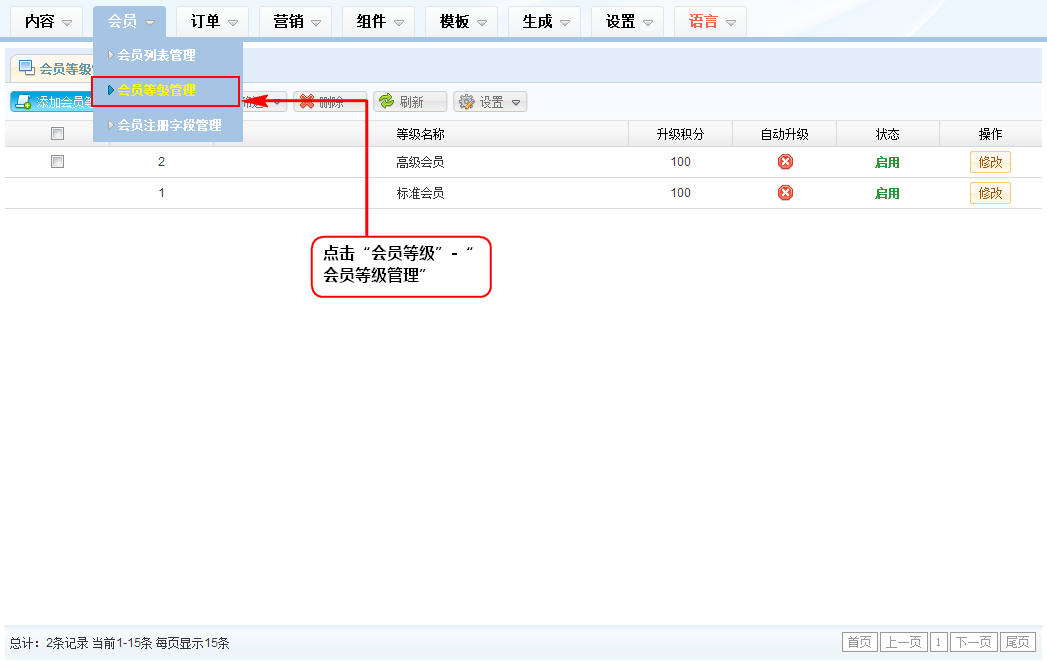The width and height of the screenshot is (1047, 662).
Task: Click auto-upgrade red X icon for 高级会员
Action: point(785,162)
